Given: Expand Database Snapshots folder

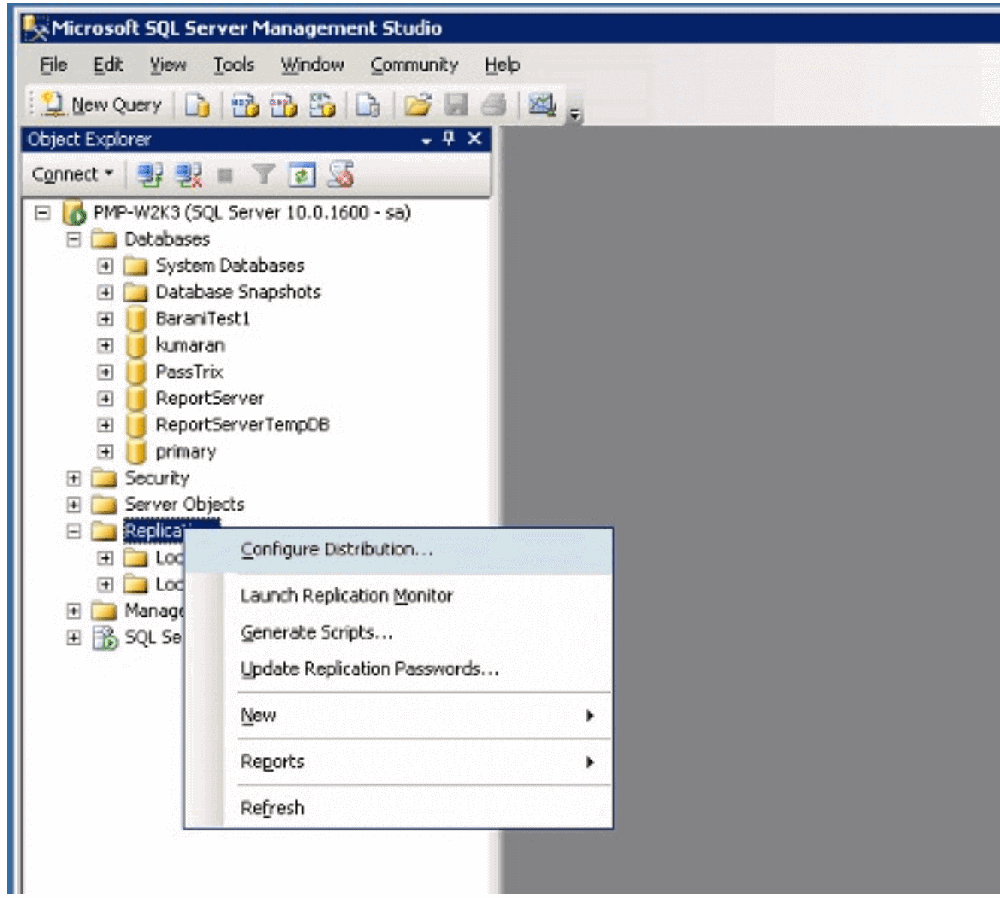Looking at the screenshot, I should click(x=105, y=292).
